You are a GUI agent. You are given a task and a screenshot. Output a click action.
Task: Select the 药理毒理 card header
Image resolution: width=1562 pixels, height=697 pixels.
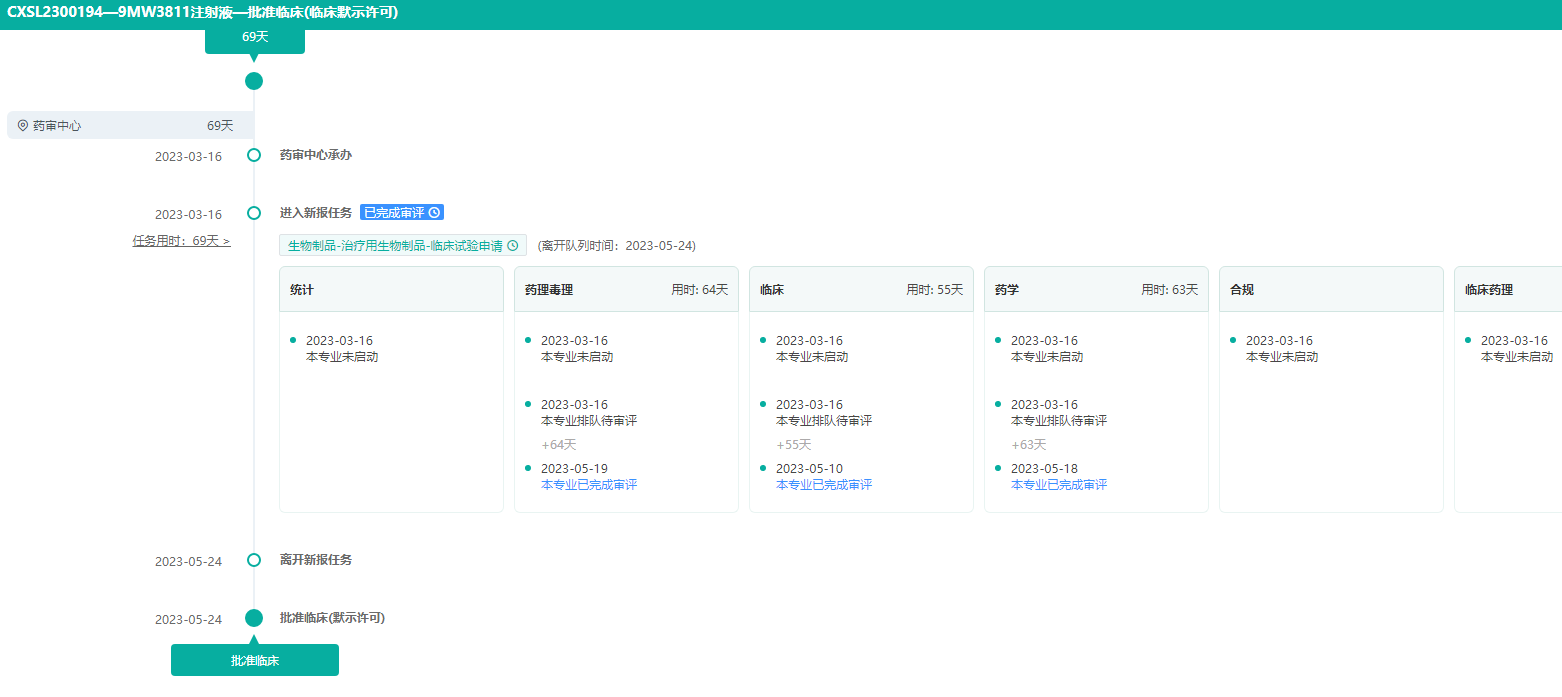tap(626, 290)
